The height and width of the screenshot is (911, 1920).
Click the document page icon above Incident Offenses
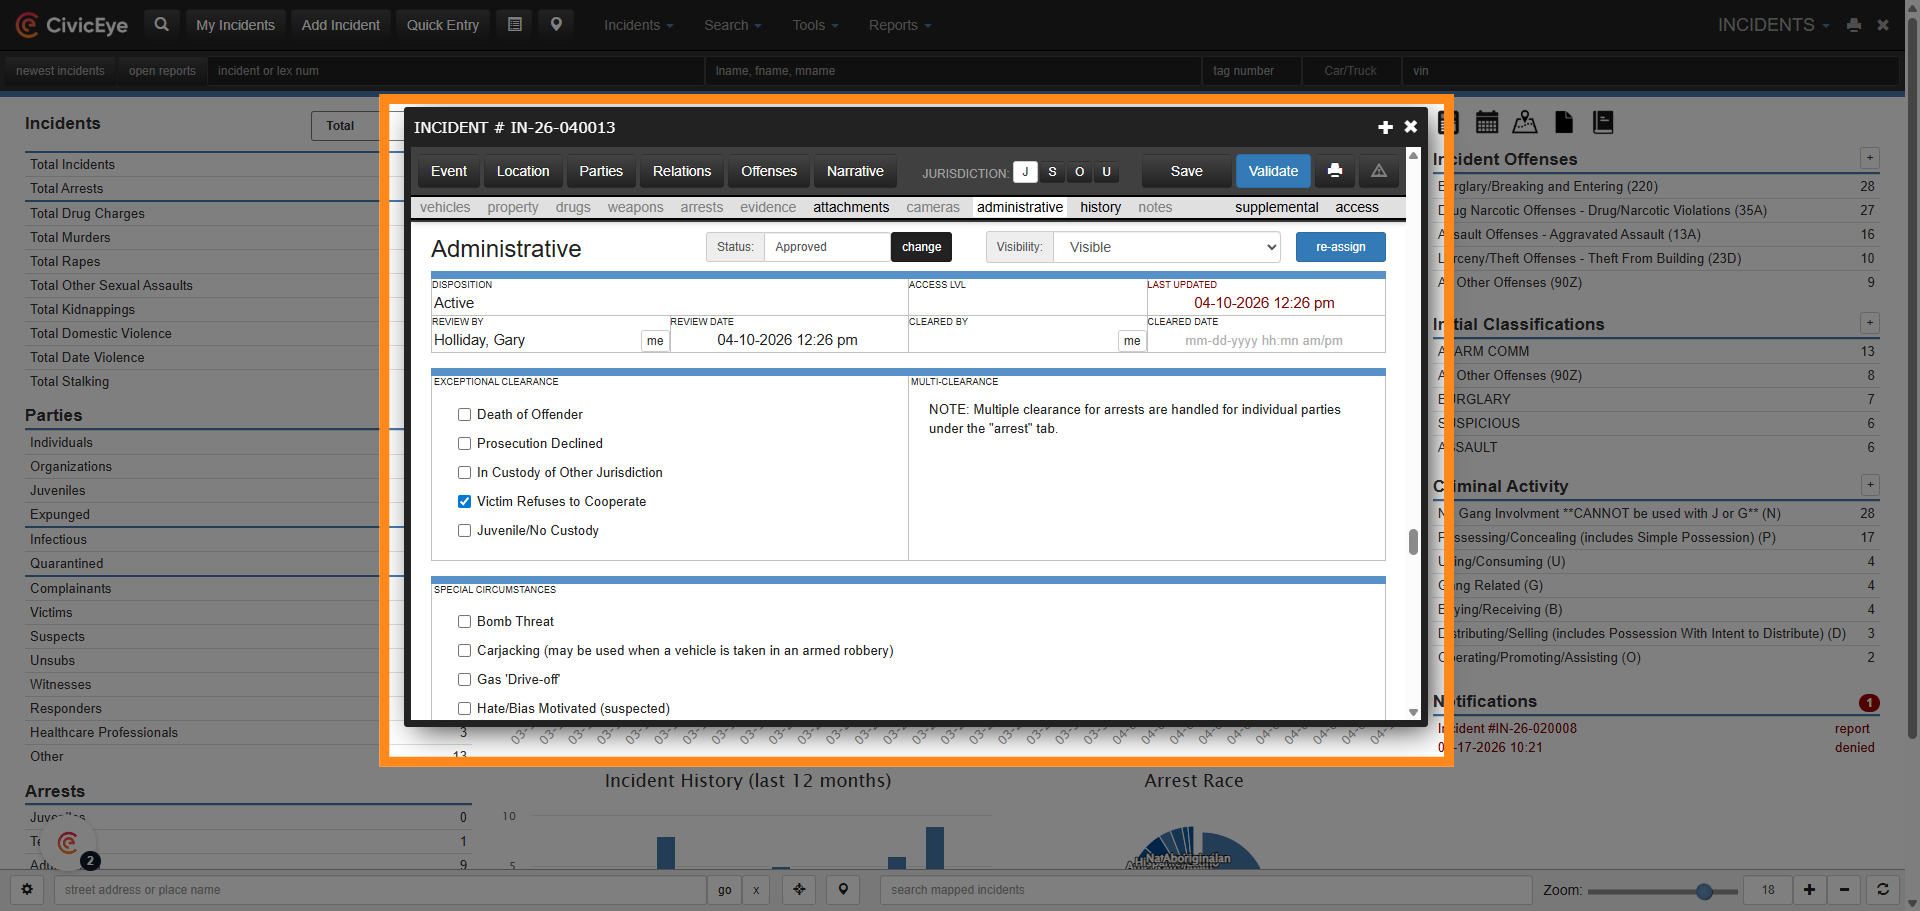coord(1564,122)
